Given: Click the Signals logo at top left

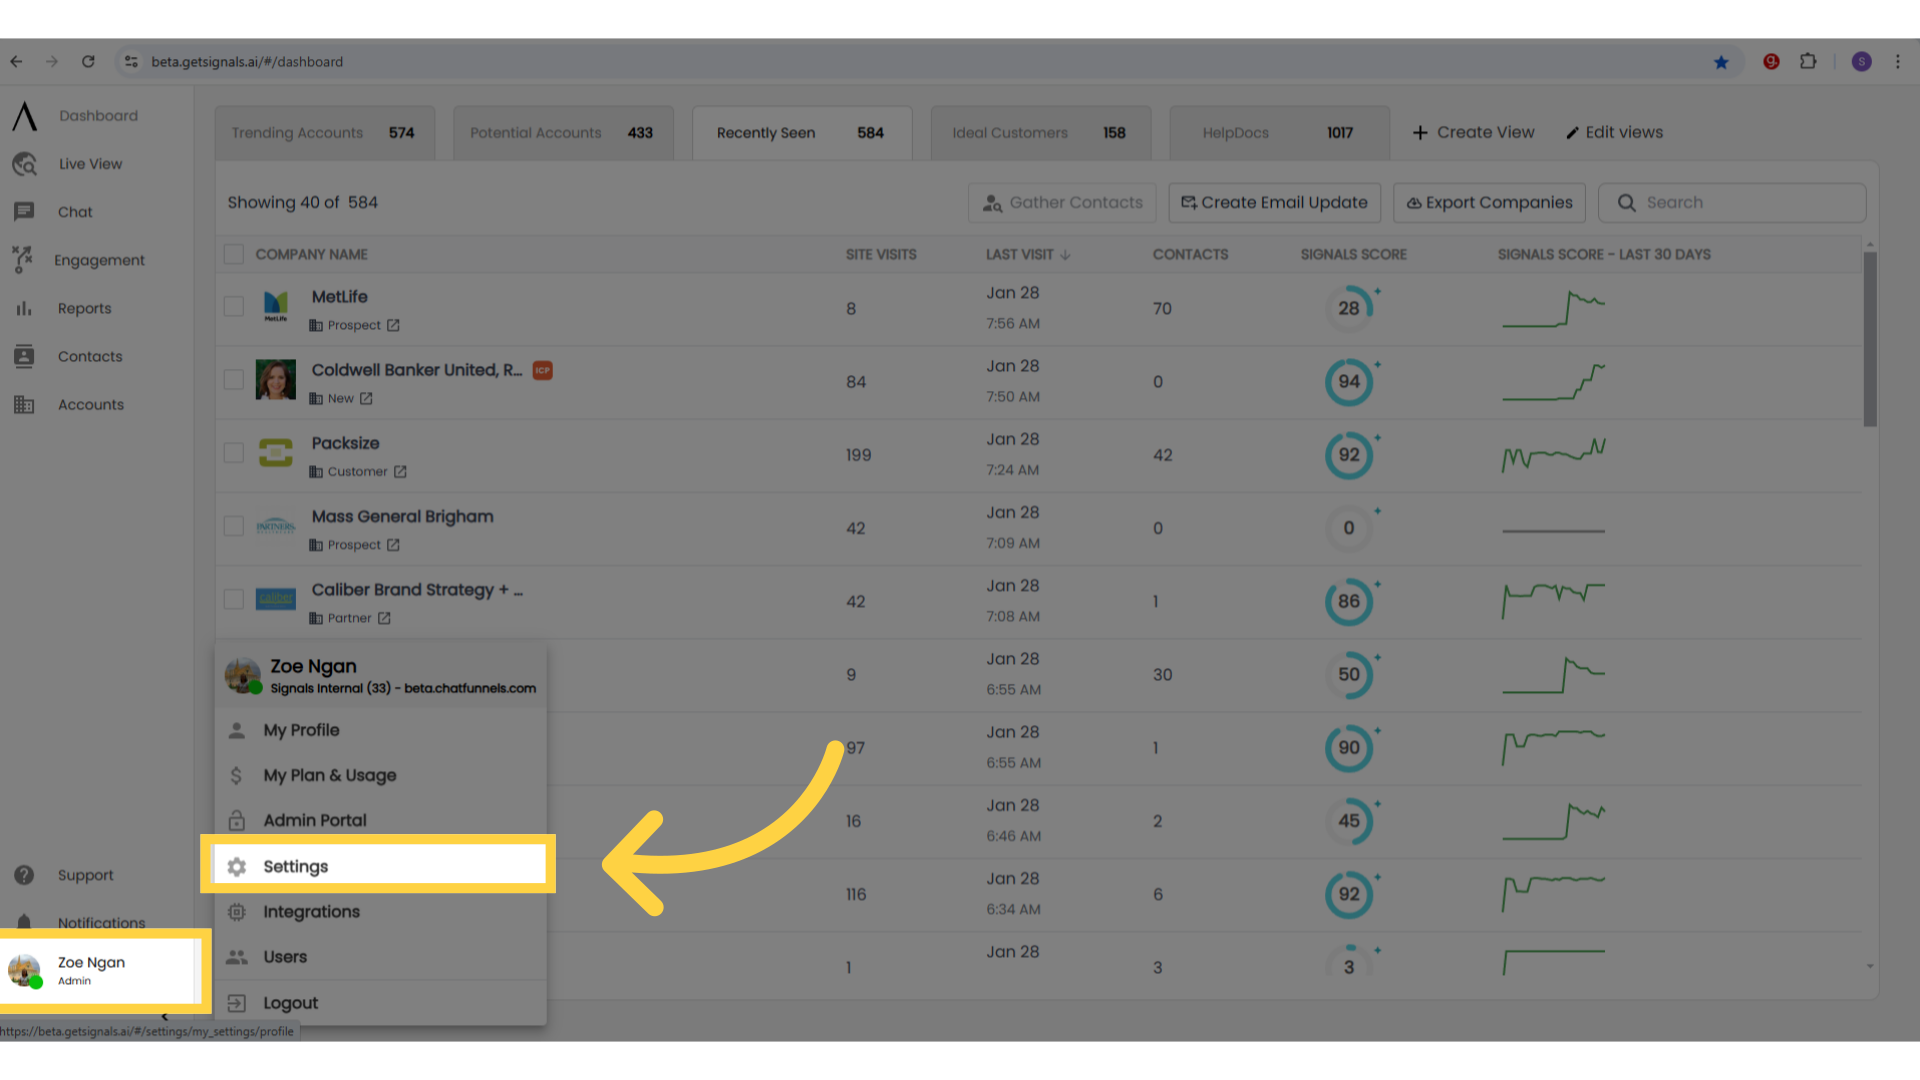Looking at the screenshot, I should pos(25,116).
